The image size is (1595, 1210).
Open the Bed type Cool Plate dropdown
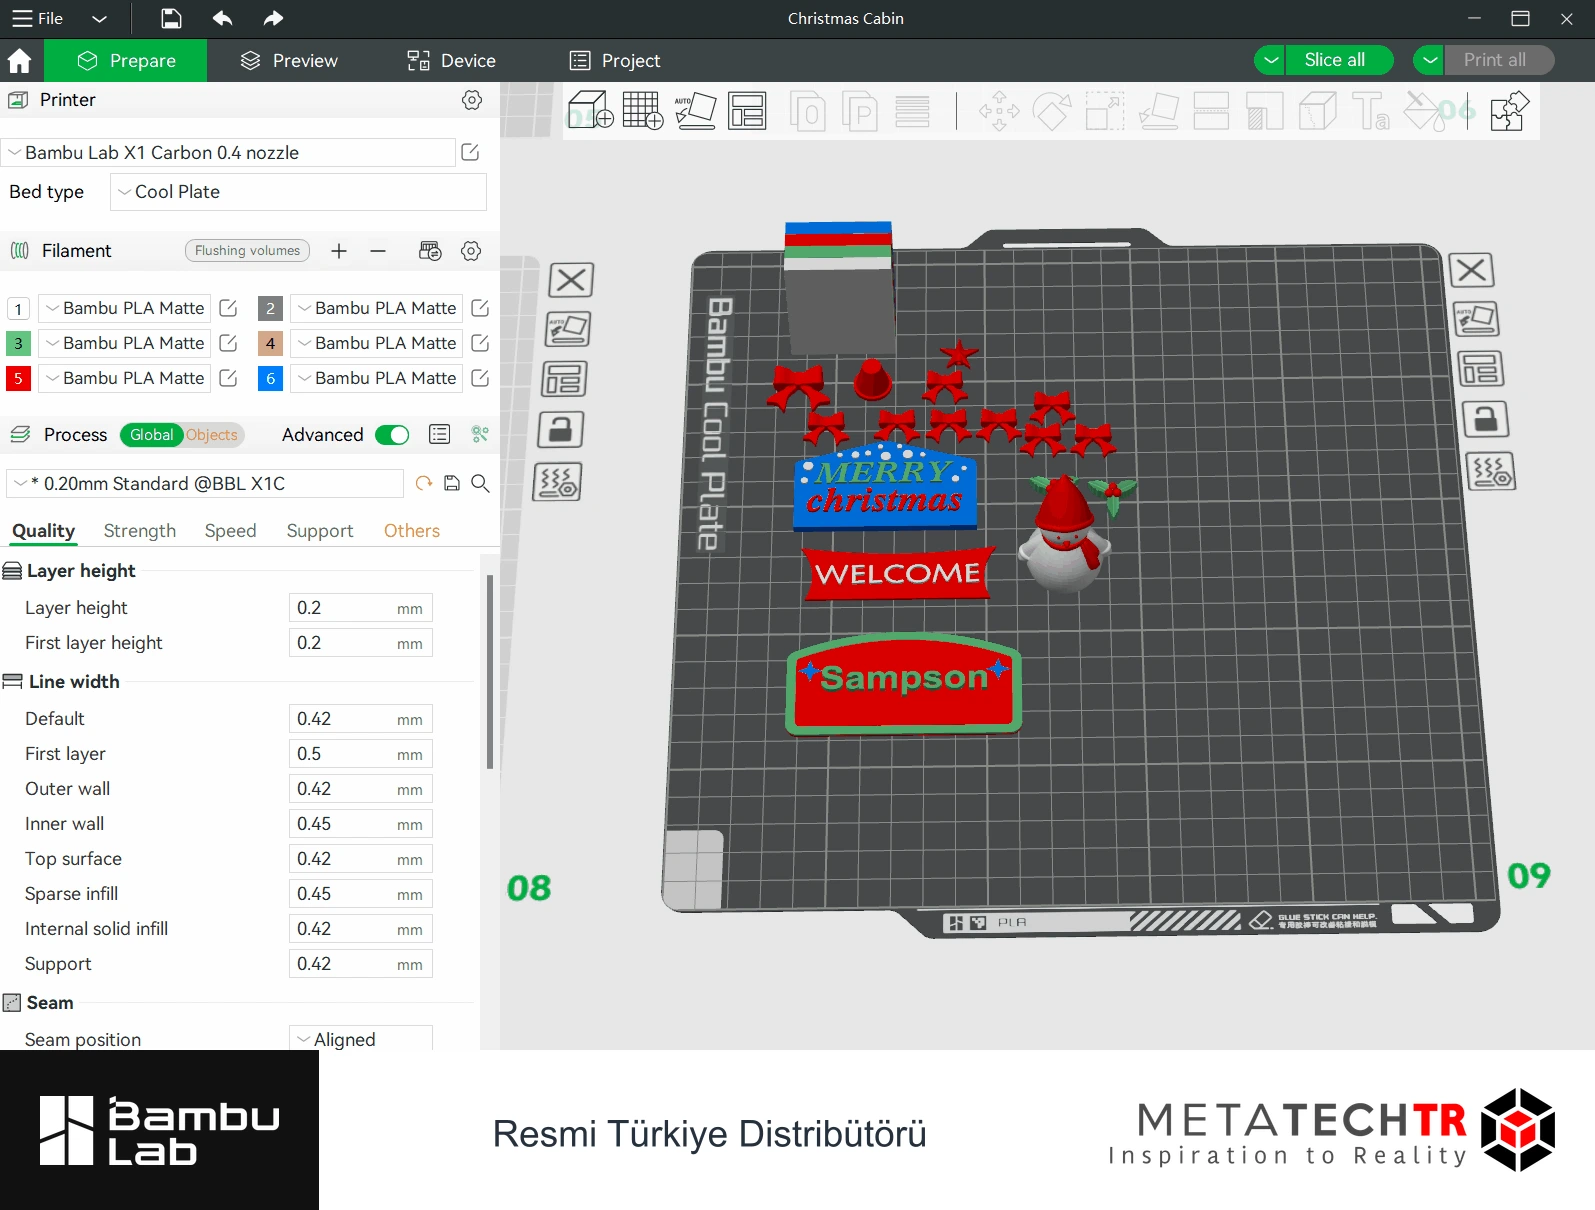[298, 192]
